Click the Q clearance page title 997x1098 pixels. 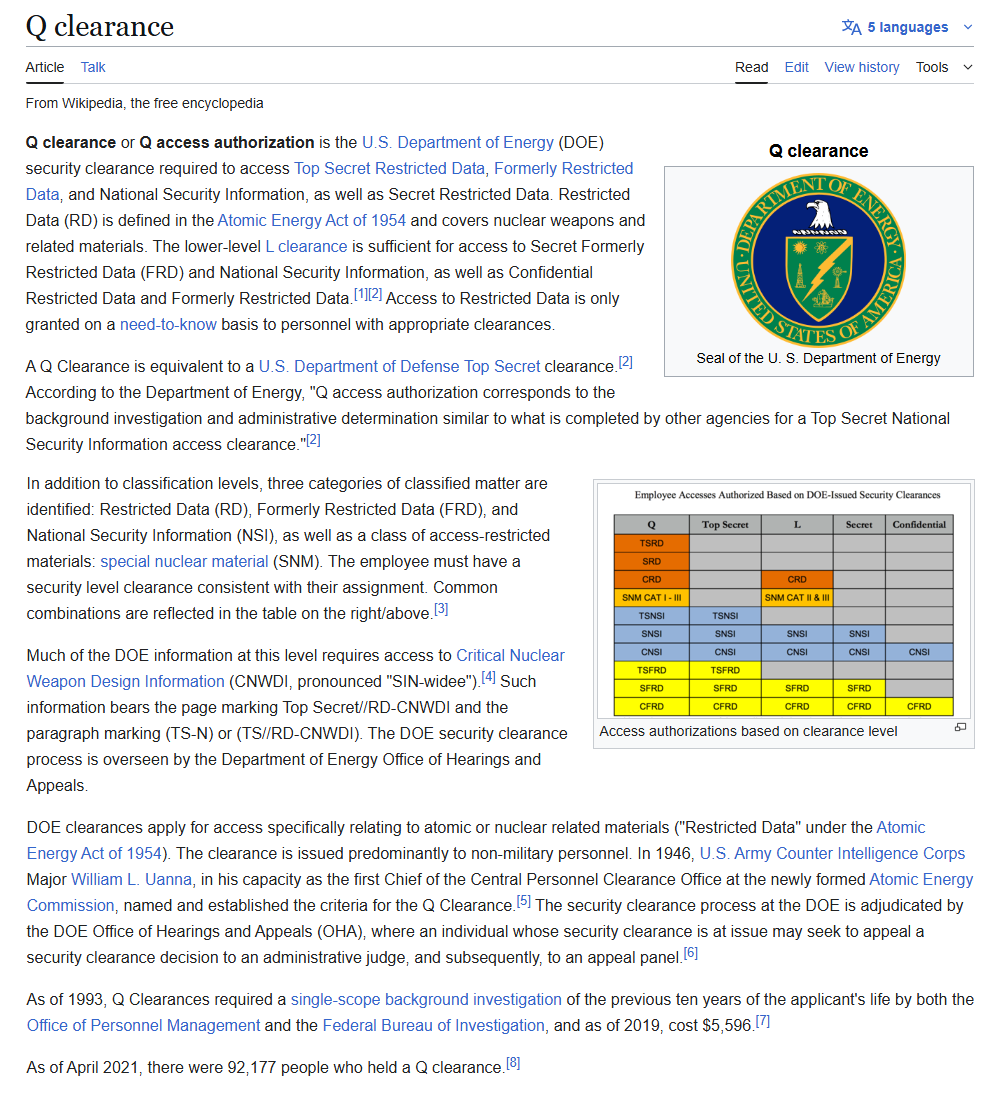pyautogui.click(x=99, y=27)
